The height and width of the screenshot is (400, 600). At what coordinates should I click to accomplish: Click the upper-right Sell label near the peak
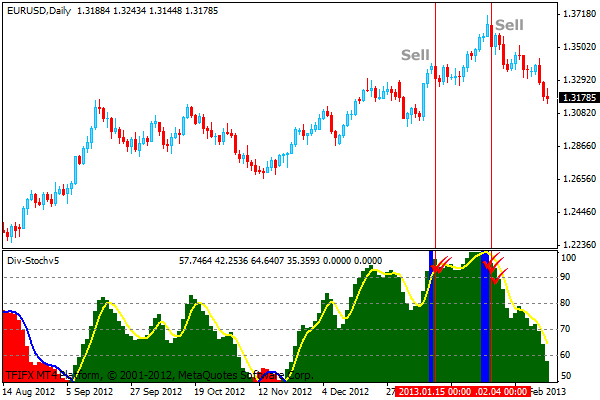pos(509,25)
